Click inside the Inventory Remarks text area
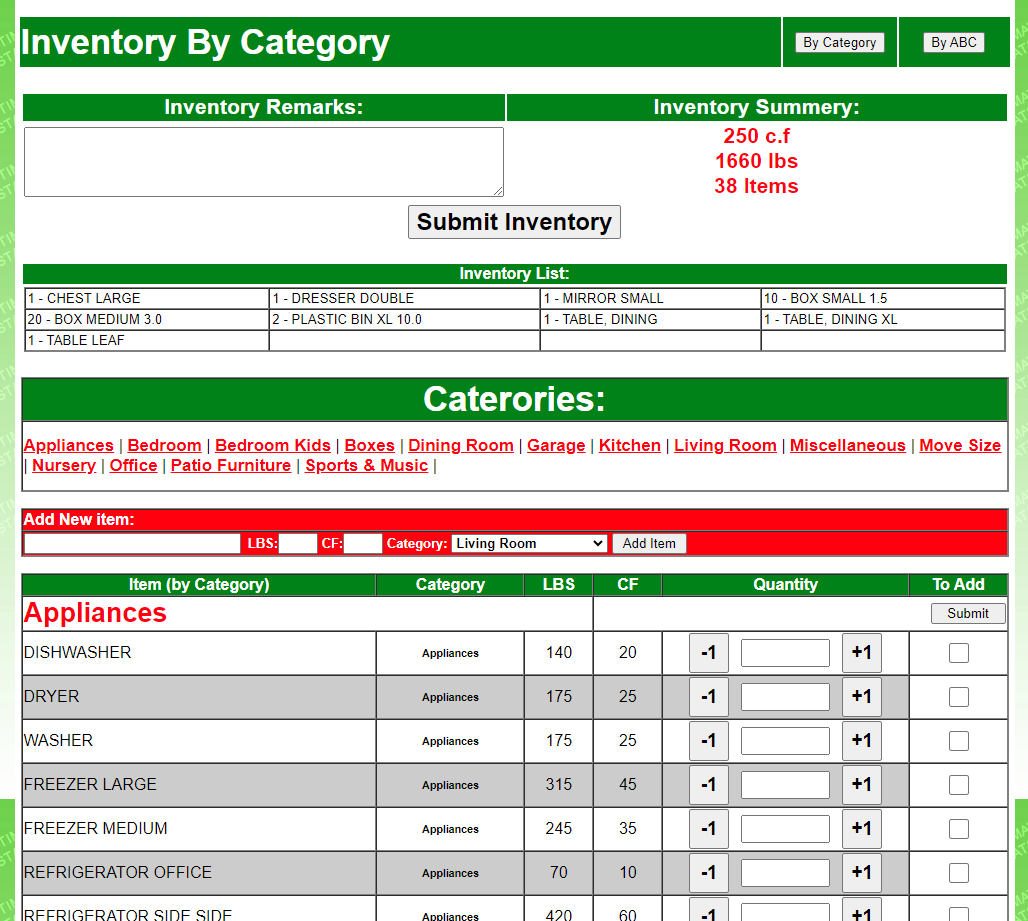 point(264,162)
